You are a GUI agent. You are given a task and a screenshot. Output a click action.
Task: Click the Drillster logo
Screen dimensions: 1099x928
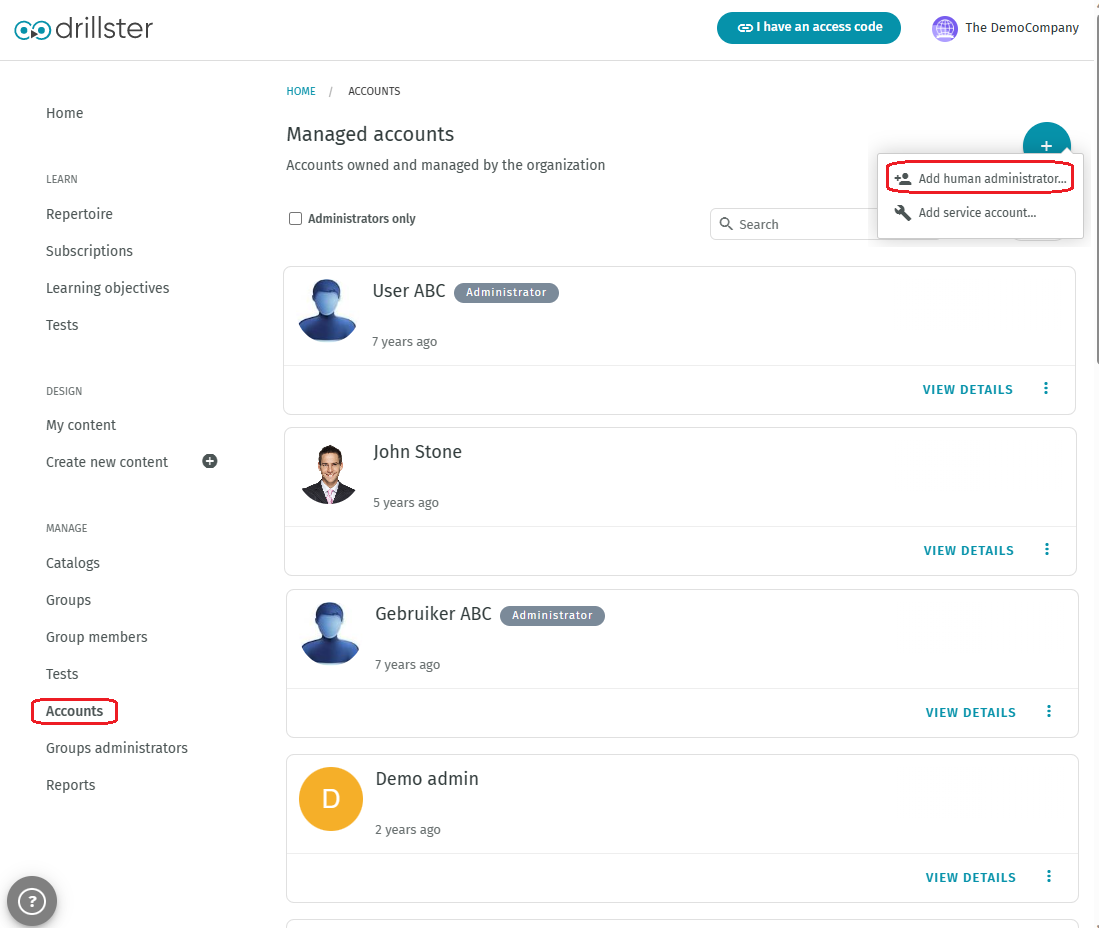84,28
